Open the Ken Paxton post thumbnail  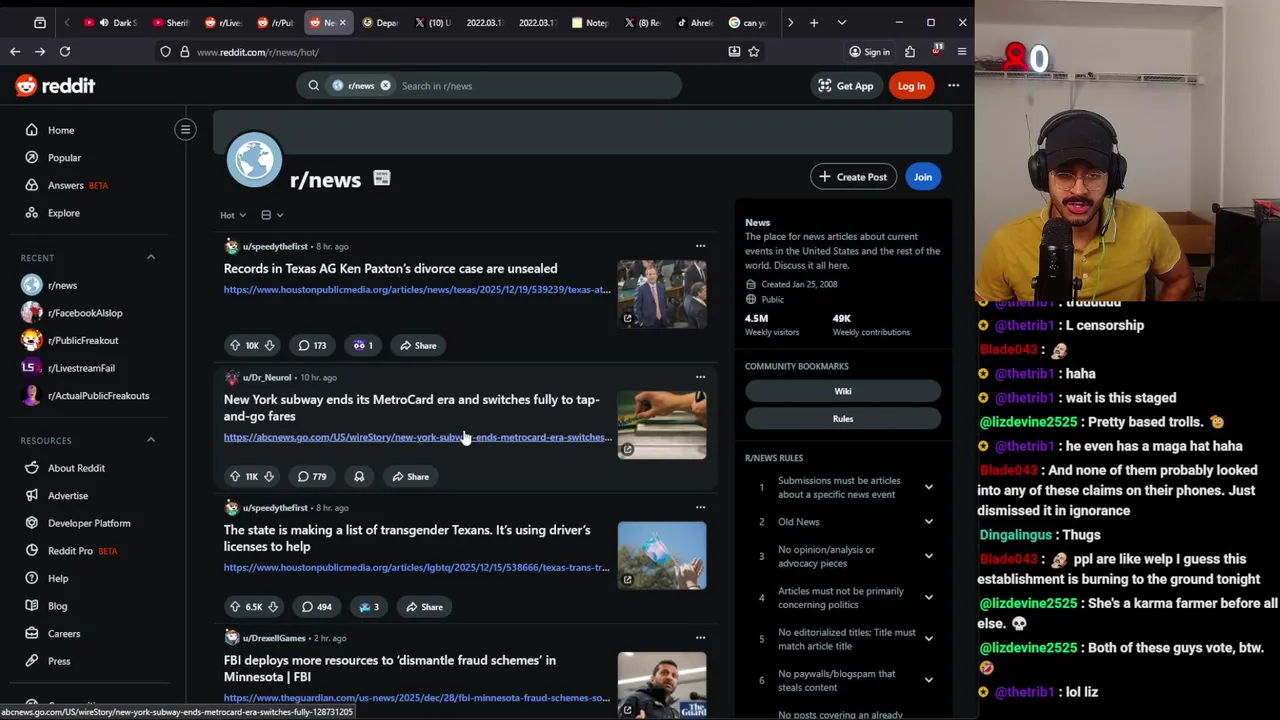coord(662,294)
